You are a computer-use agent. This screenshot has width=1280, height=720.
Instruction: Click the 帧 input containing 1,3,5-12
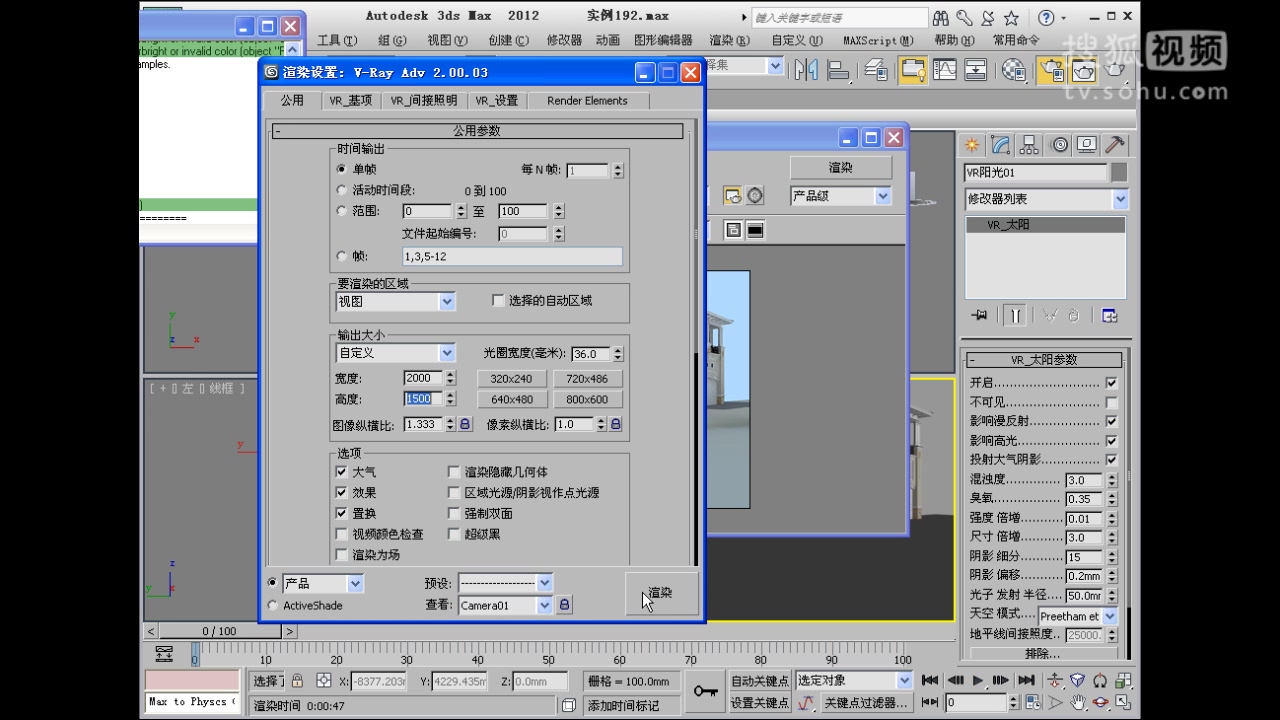click(x=512, y=256)
